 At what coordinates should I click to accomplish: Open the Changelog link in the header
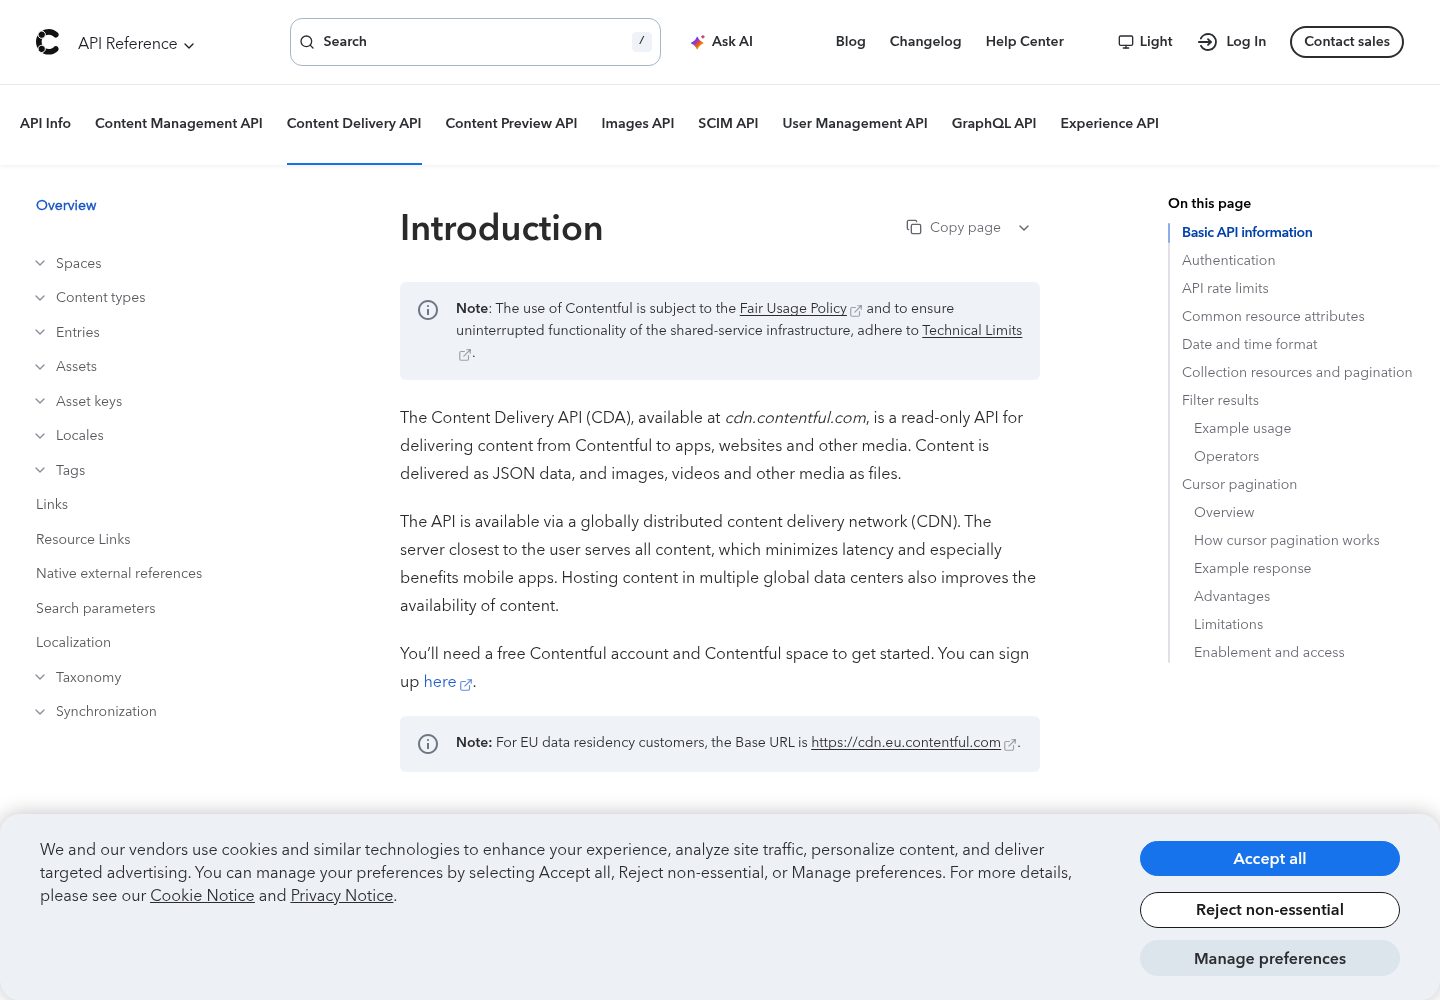tap(925, 42)
